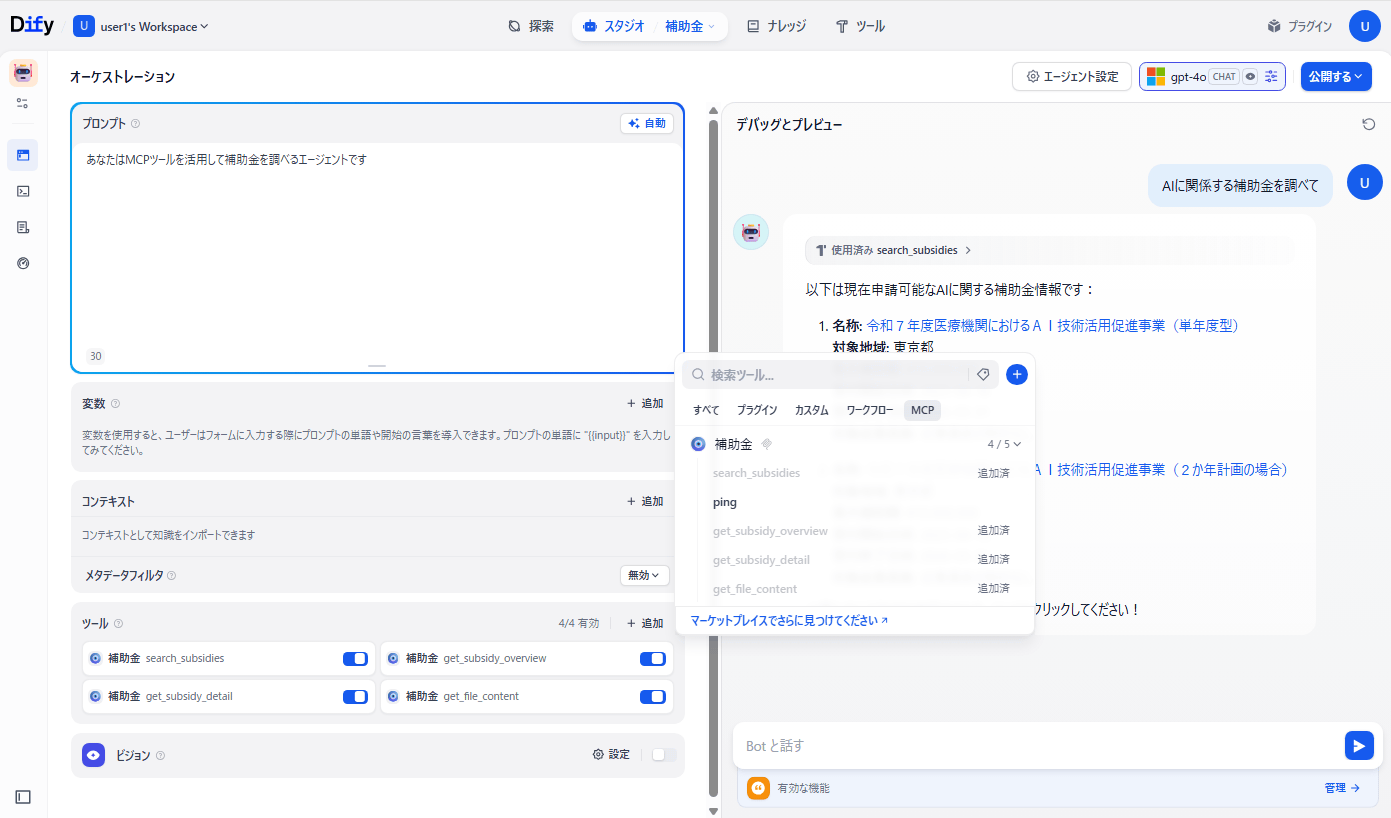
Task: Open the monitoring gauge icon in sidebar
Action: pyautogui.click(x=23, y=263)
